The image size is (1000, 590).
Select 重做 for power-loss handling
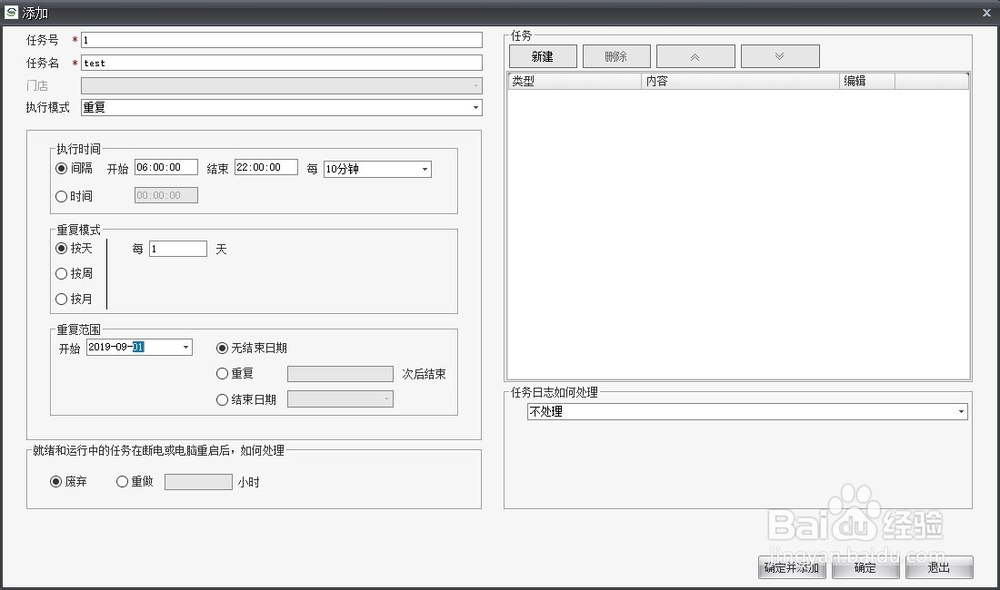pos(122,482)
